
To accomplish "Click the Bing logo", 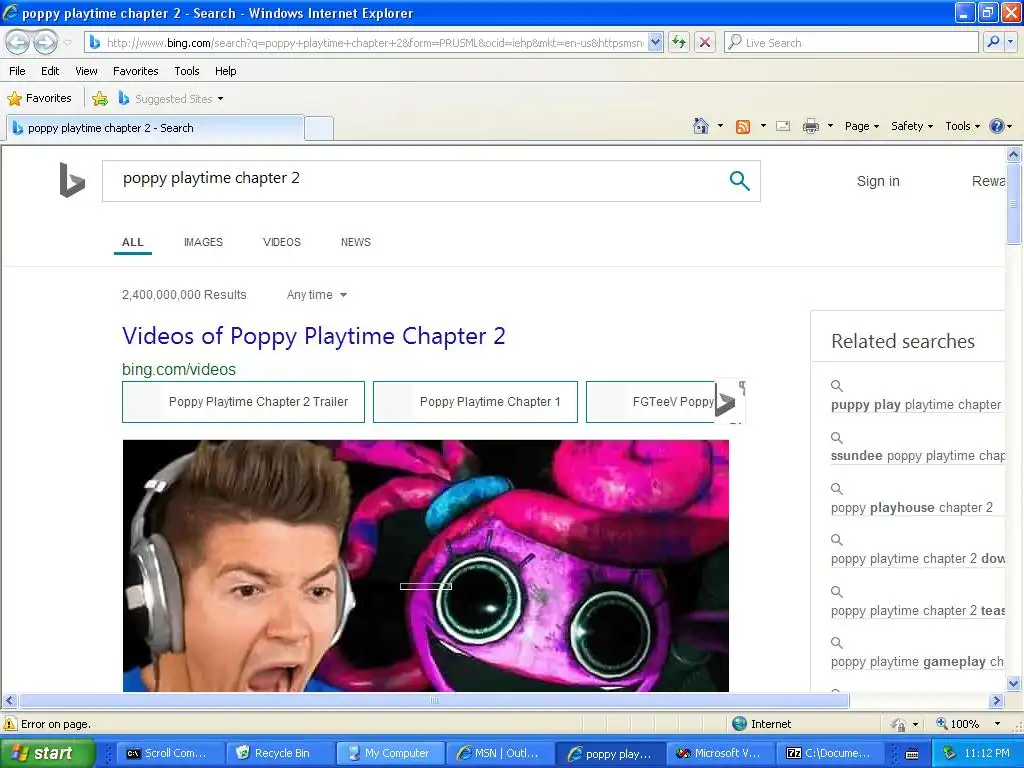I will pos(72,180).
